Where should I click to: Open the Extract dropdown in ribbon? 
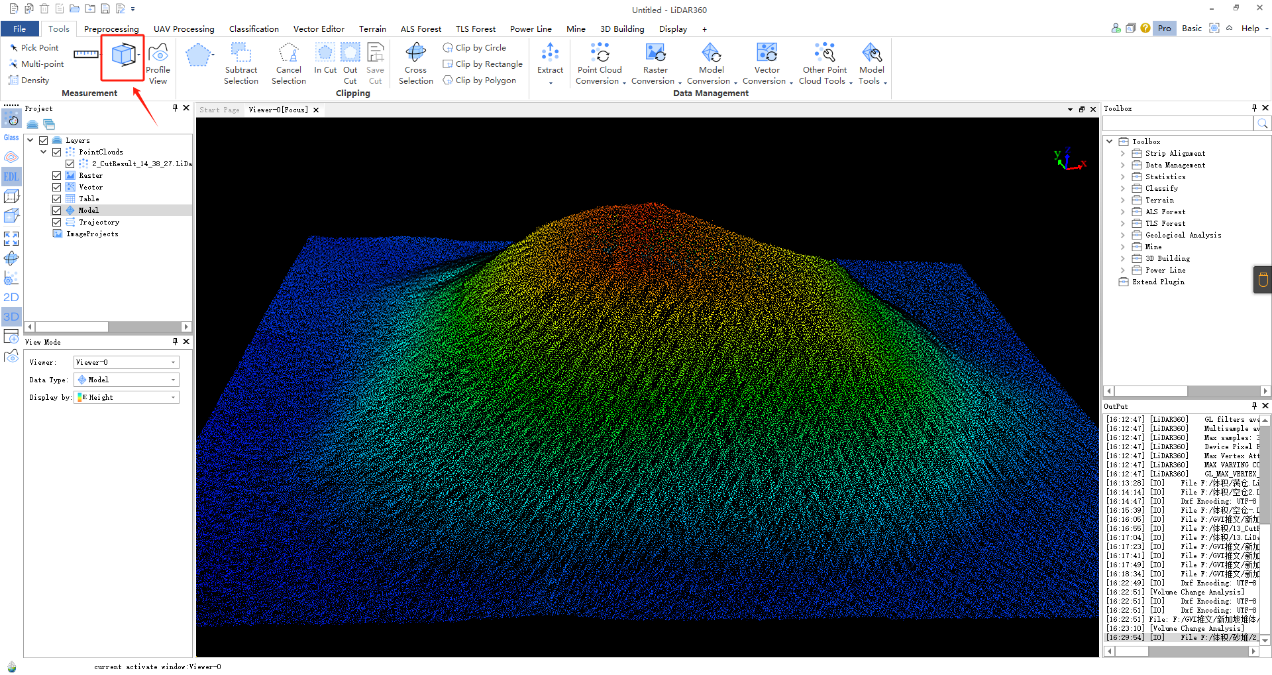(550, 62)
